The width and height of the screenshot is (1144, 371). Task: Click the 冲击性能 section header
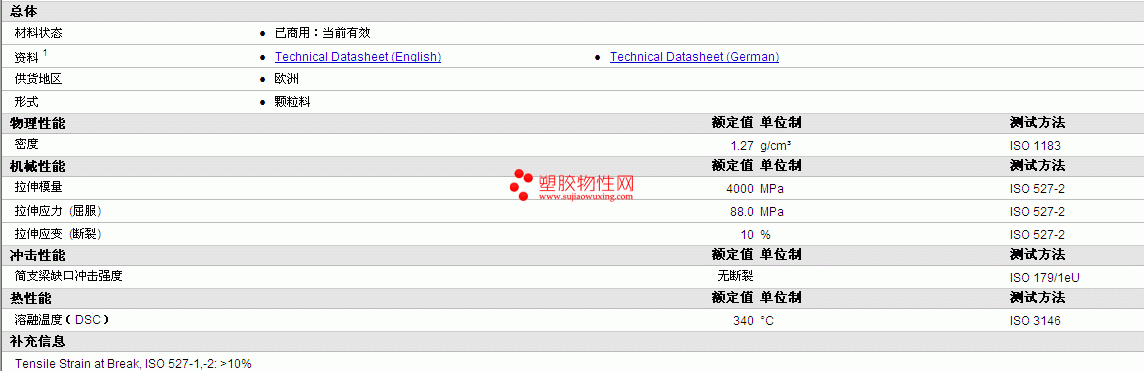37,255
